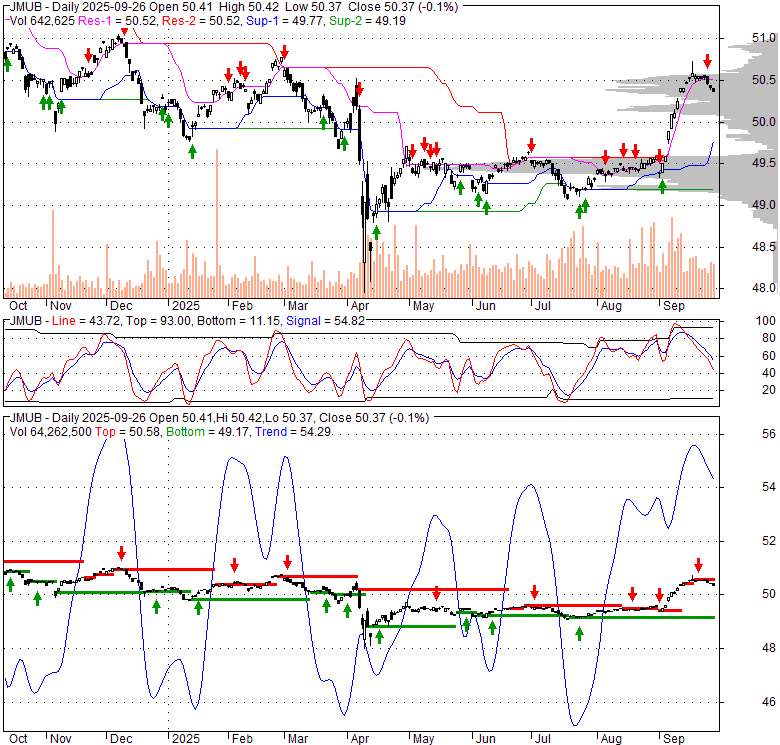780x745 pixels.
Task: Click the red sell arrow above the September price peak in the top chart
Action: [707, 62]
